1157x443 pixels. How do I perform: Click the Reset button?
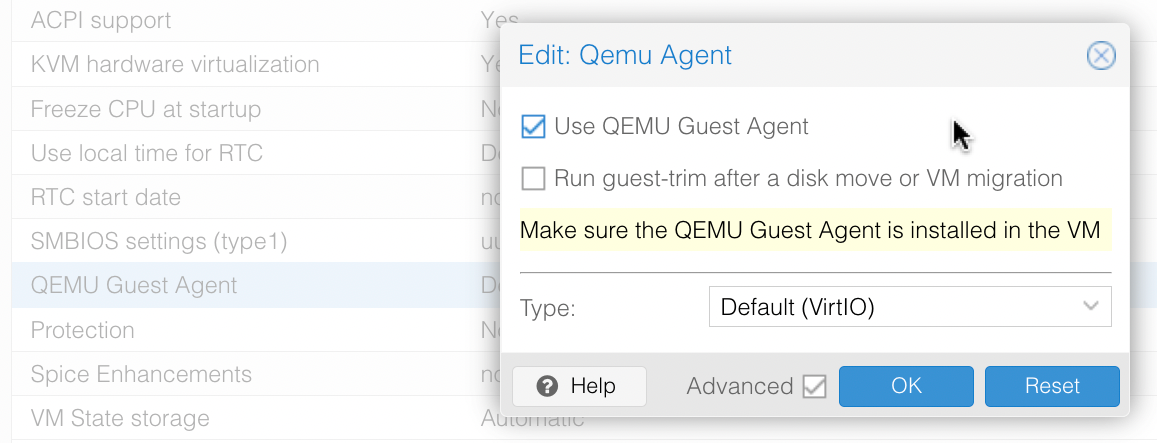[x=1052, y=386]
